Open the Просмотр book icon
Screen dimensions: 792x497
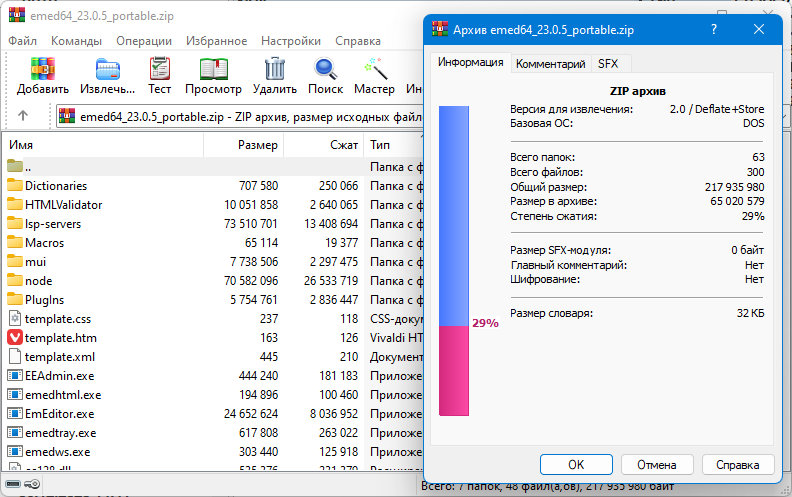[214, 69]
